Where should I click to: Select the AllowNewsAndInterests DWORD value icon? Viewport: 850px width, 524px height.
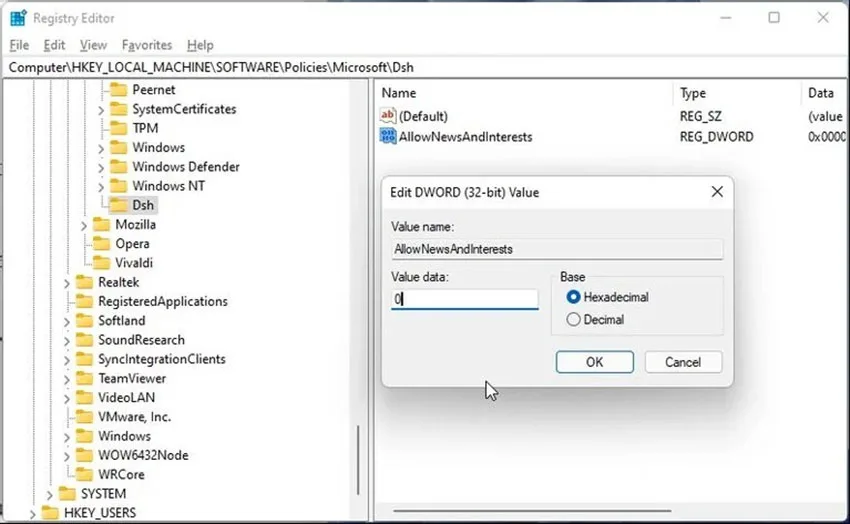[x=388, y=137]
